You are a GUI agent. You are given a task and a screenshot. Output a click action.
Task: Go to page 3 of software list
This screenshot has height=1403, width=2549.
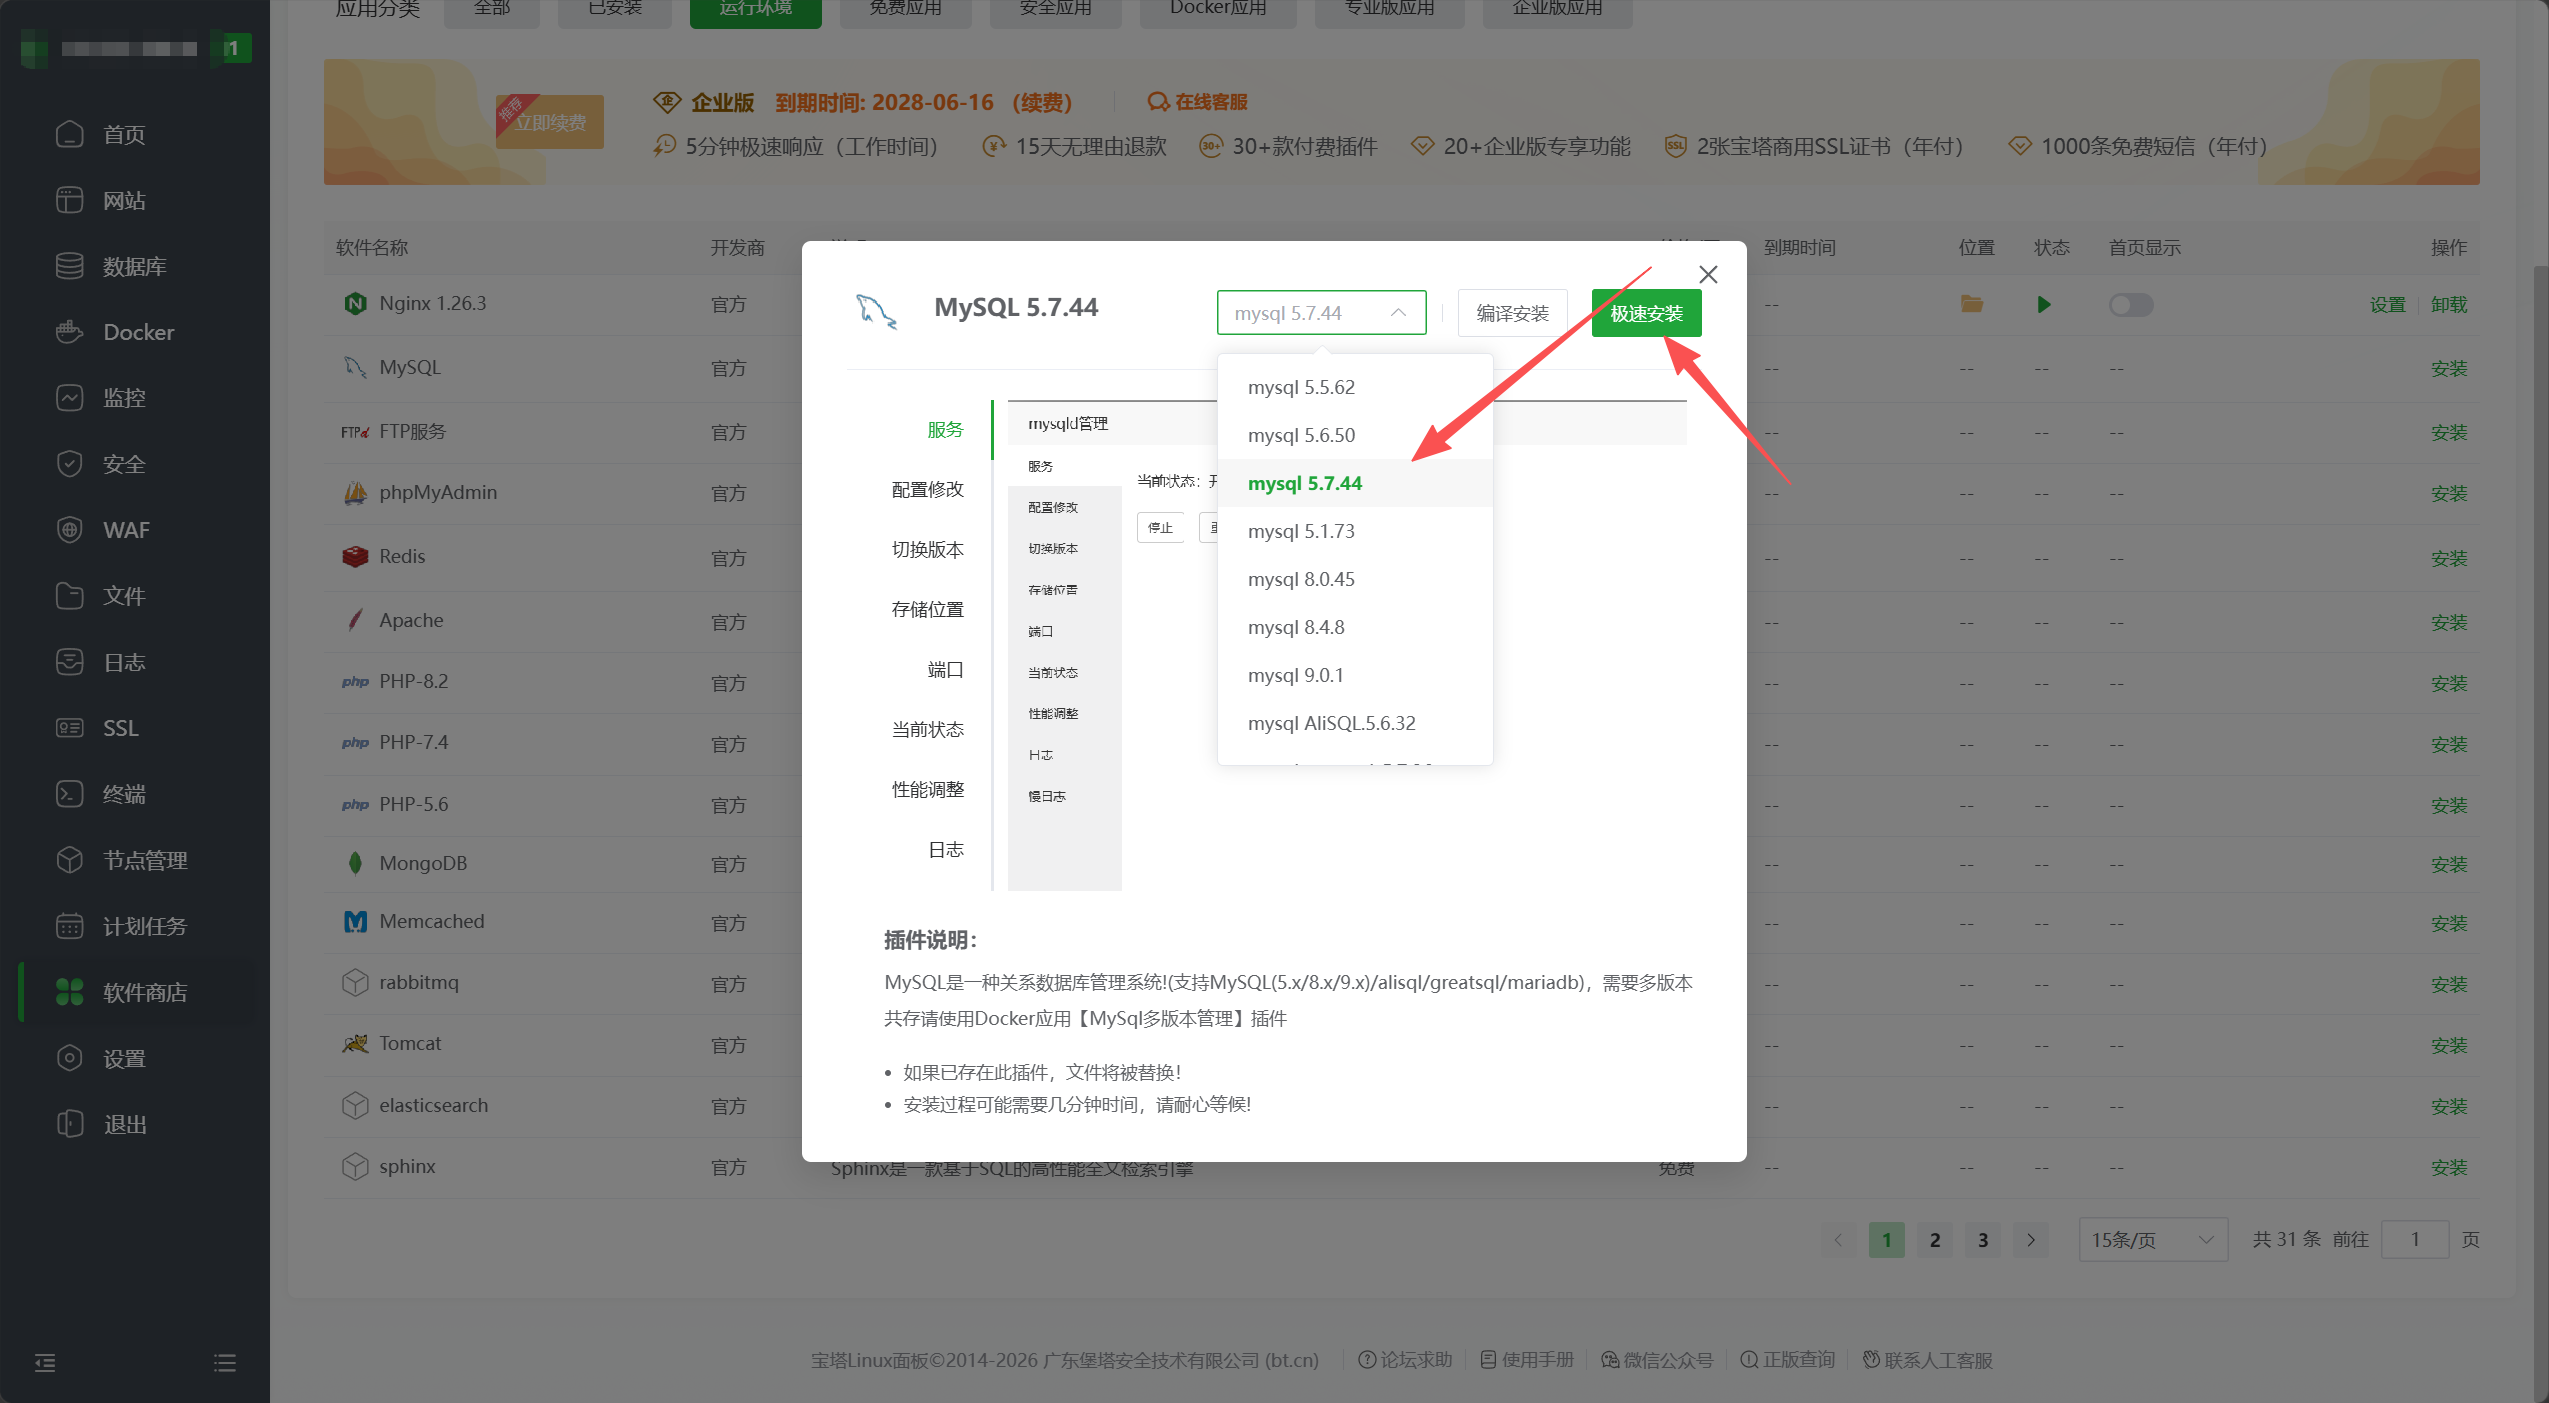pos(1983,1240)
